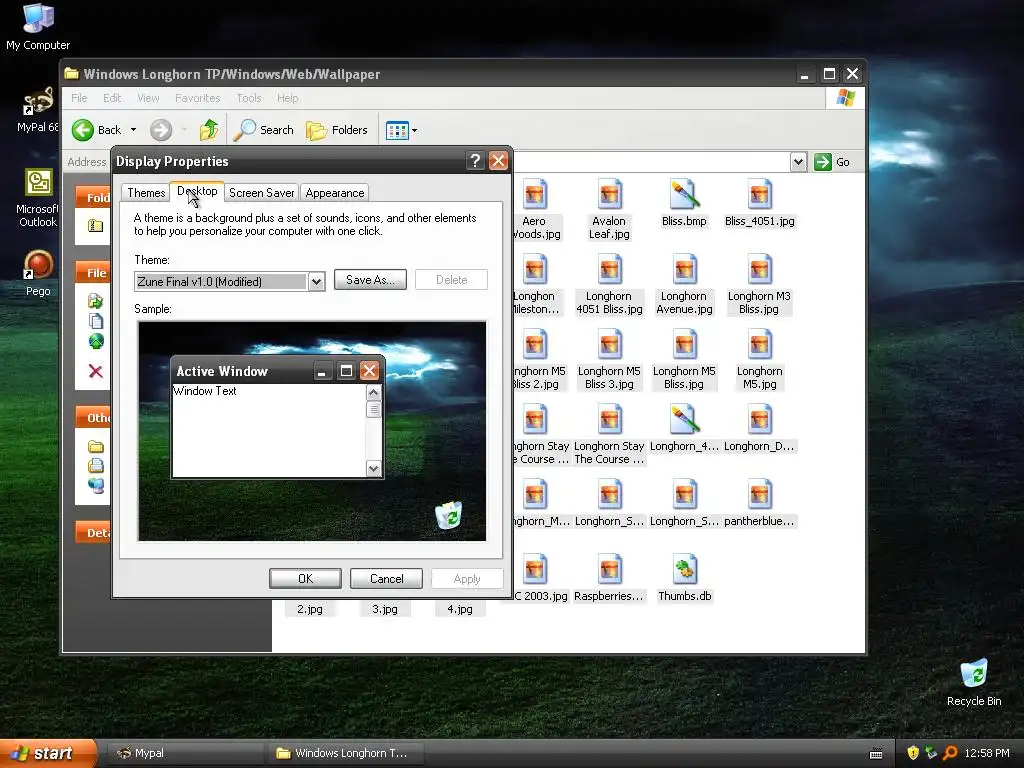Image resolution: width=1024 pixels, height=768 pixels.
Task: Click the taskbar clock showing 12:58 PM
Action: (987, 753)
